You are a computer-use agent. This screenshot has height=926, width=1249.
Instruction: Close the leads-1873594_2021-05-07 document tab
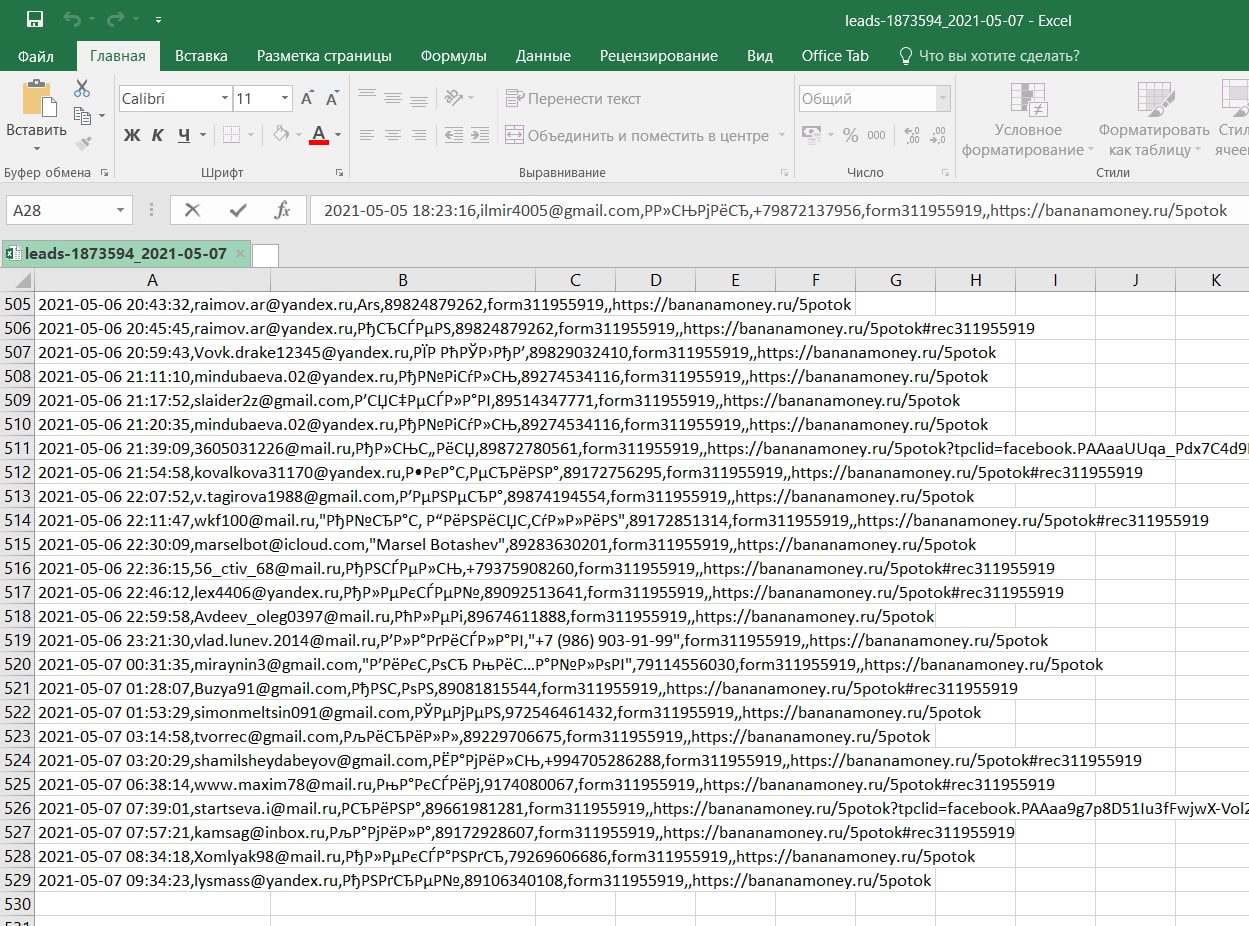click(240, 254)
